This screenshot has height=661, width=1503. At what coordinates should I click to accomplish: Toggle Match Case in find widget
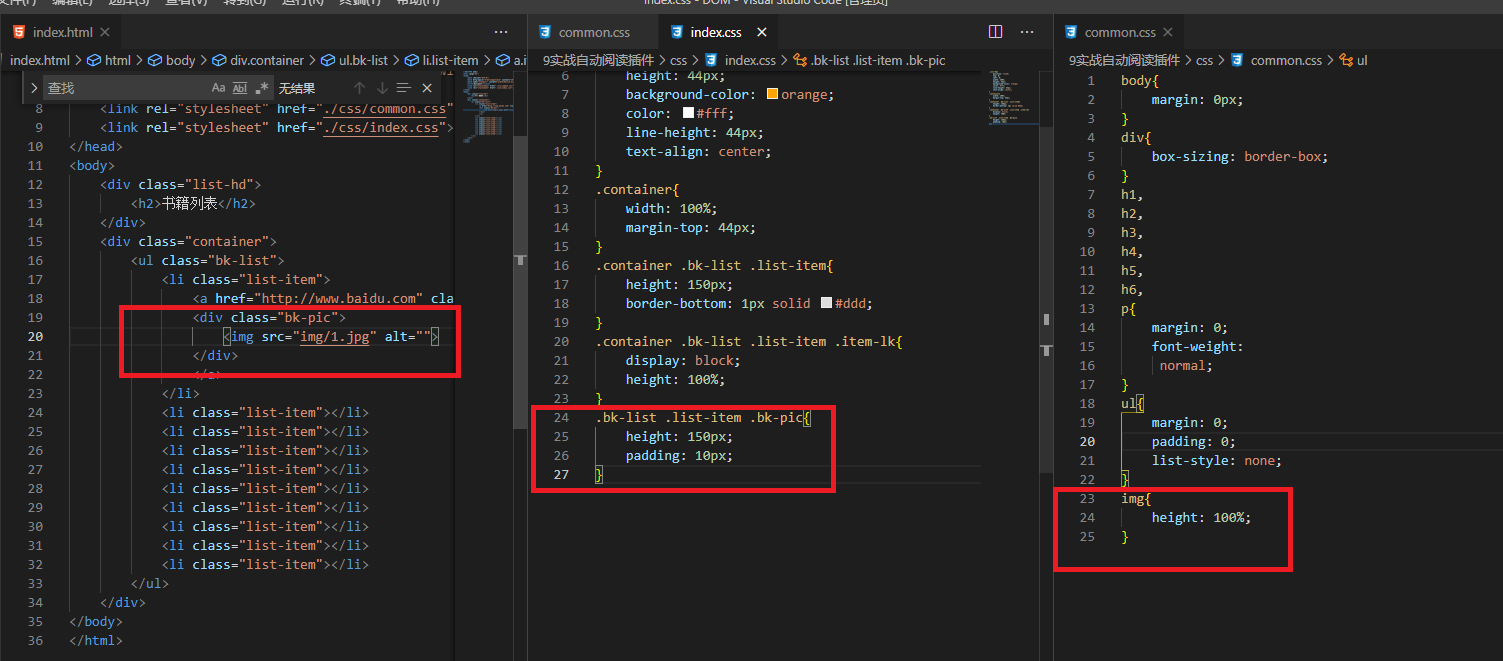tap(219, 88)
